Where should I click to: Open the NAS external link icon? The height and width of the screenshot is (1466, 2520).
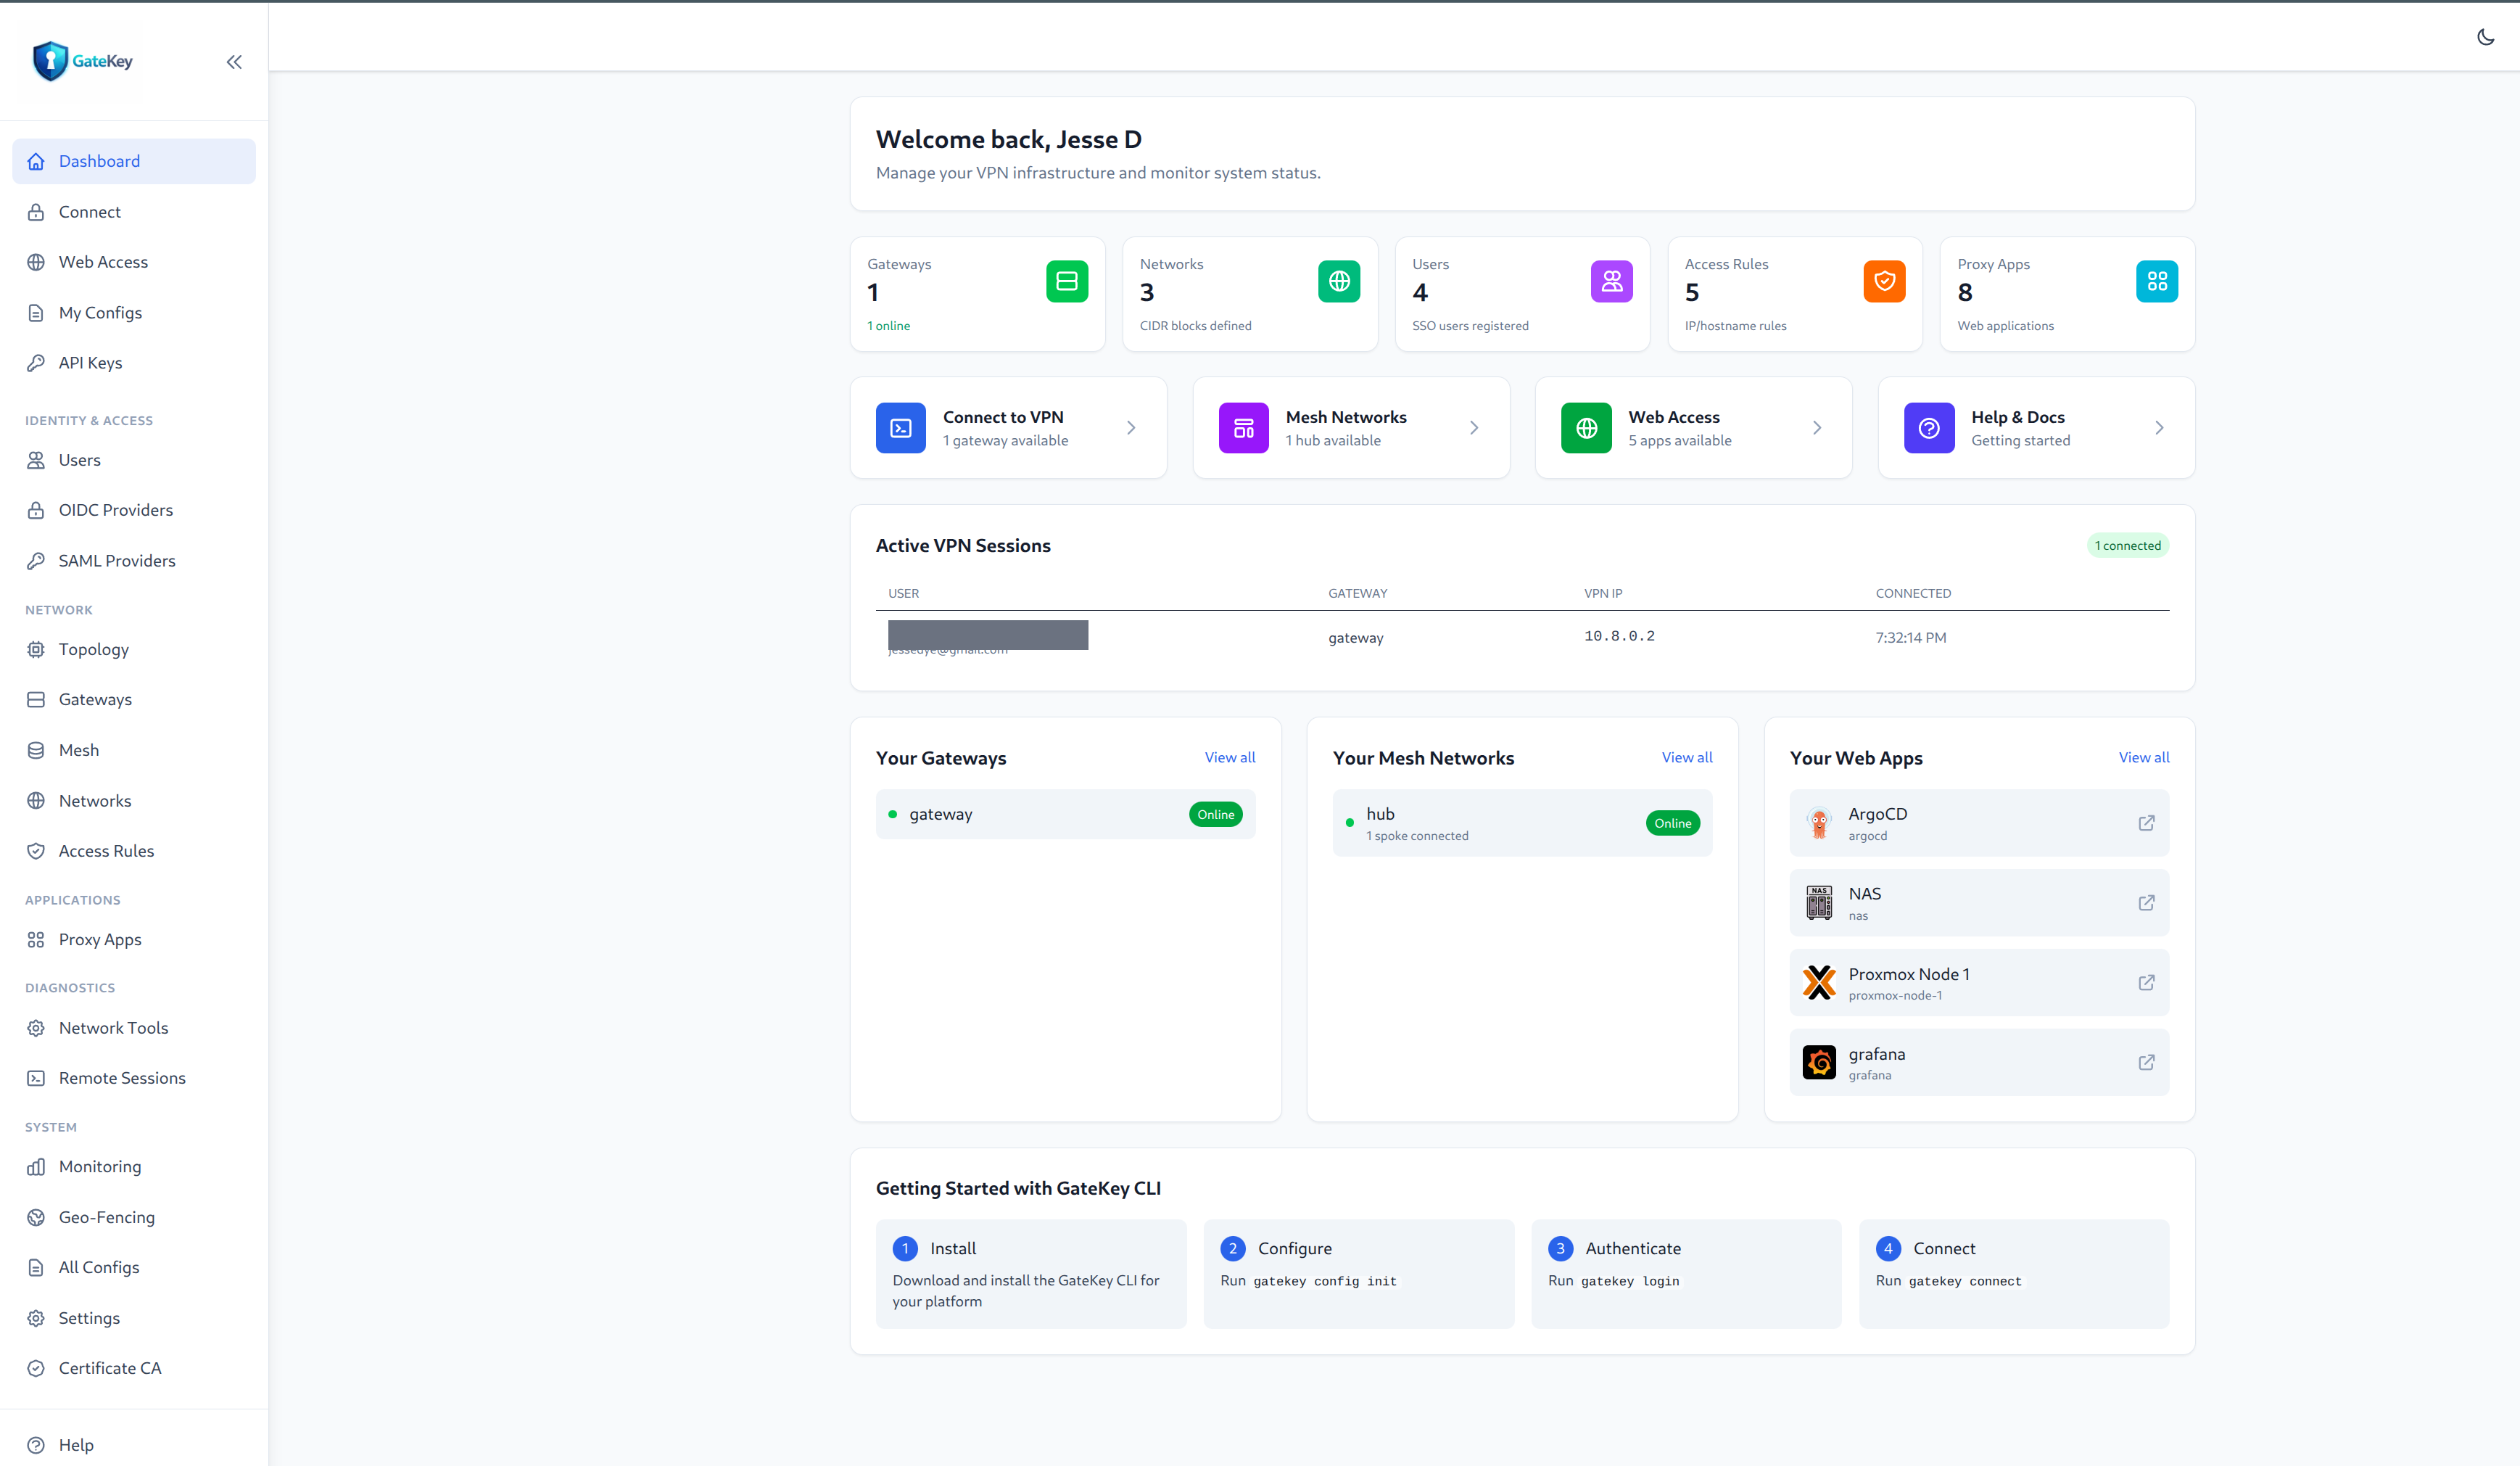(x=2146, y=903)
